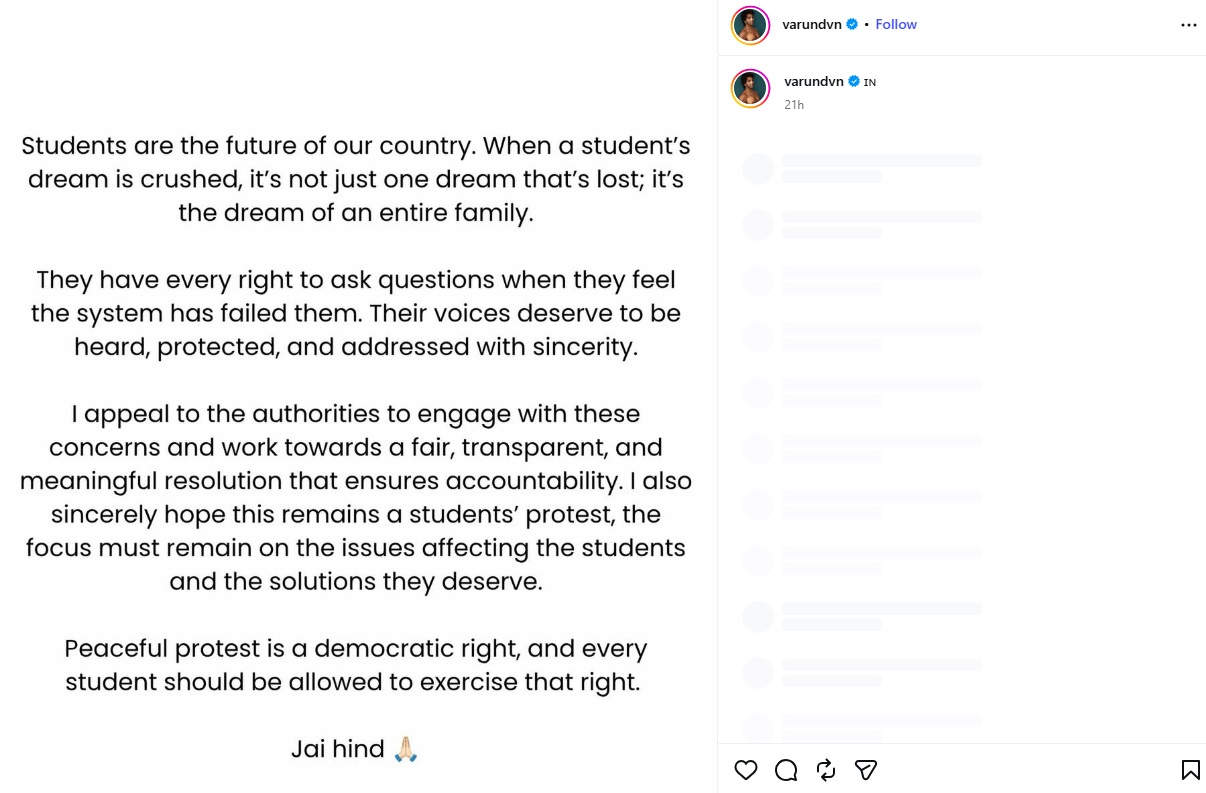The width and height of the screenshot is (1206, 793).
Task: Follow the varundvn account
Action: (x=896, y=24)
